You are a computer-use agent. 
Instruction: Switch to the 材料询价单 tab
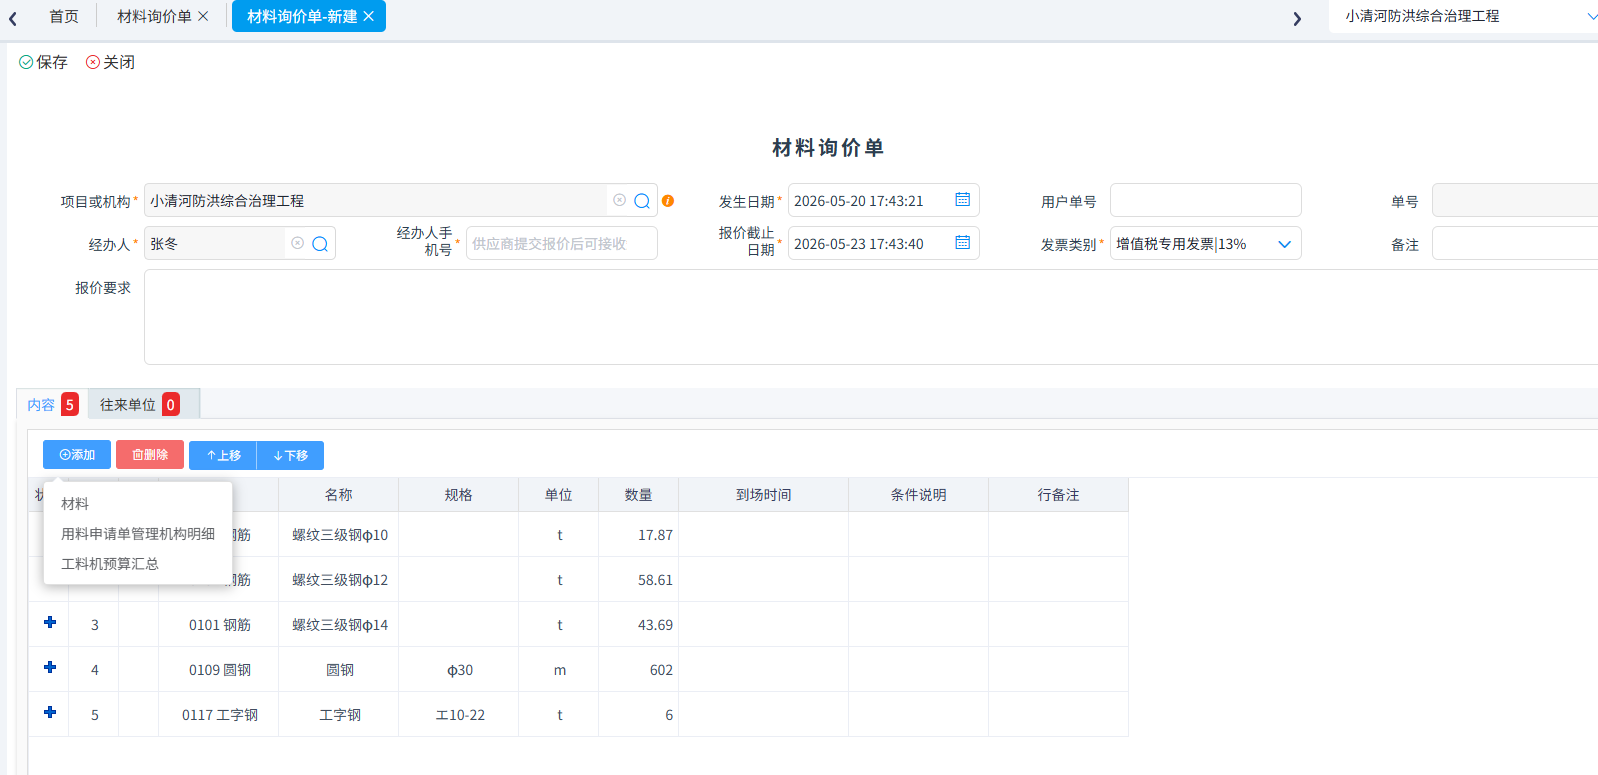coord(154,16)
